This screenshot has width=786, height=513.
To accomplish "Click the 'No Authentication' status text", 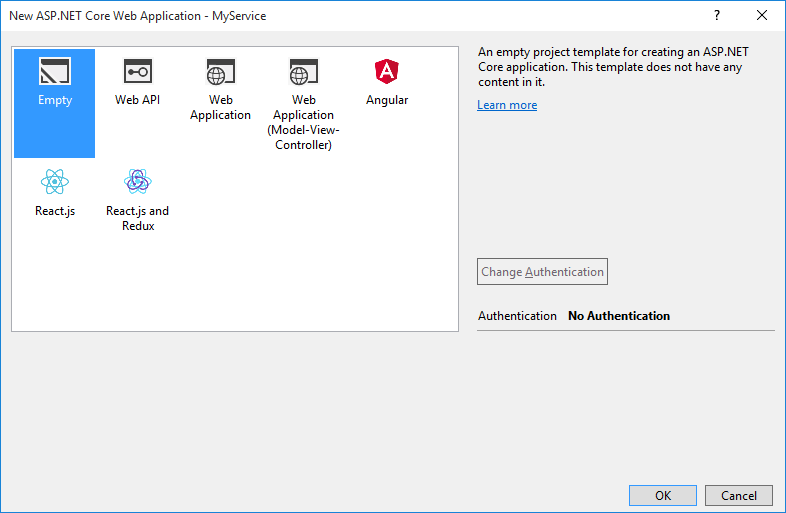I will pyautogui.click(x=619, y=316).
